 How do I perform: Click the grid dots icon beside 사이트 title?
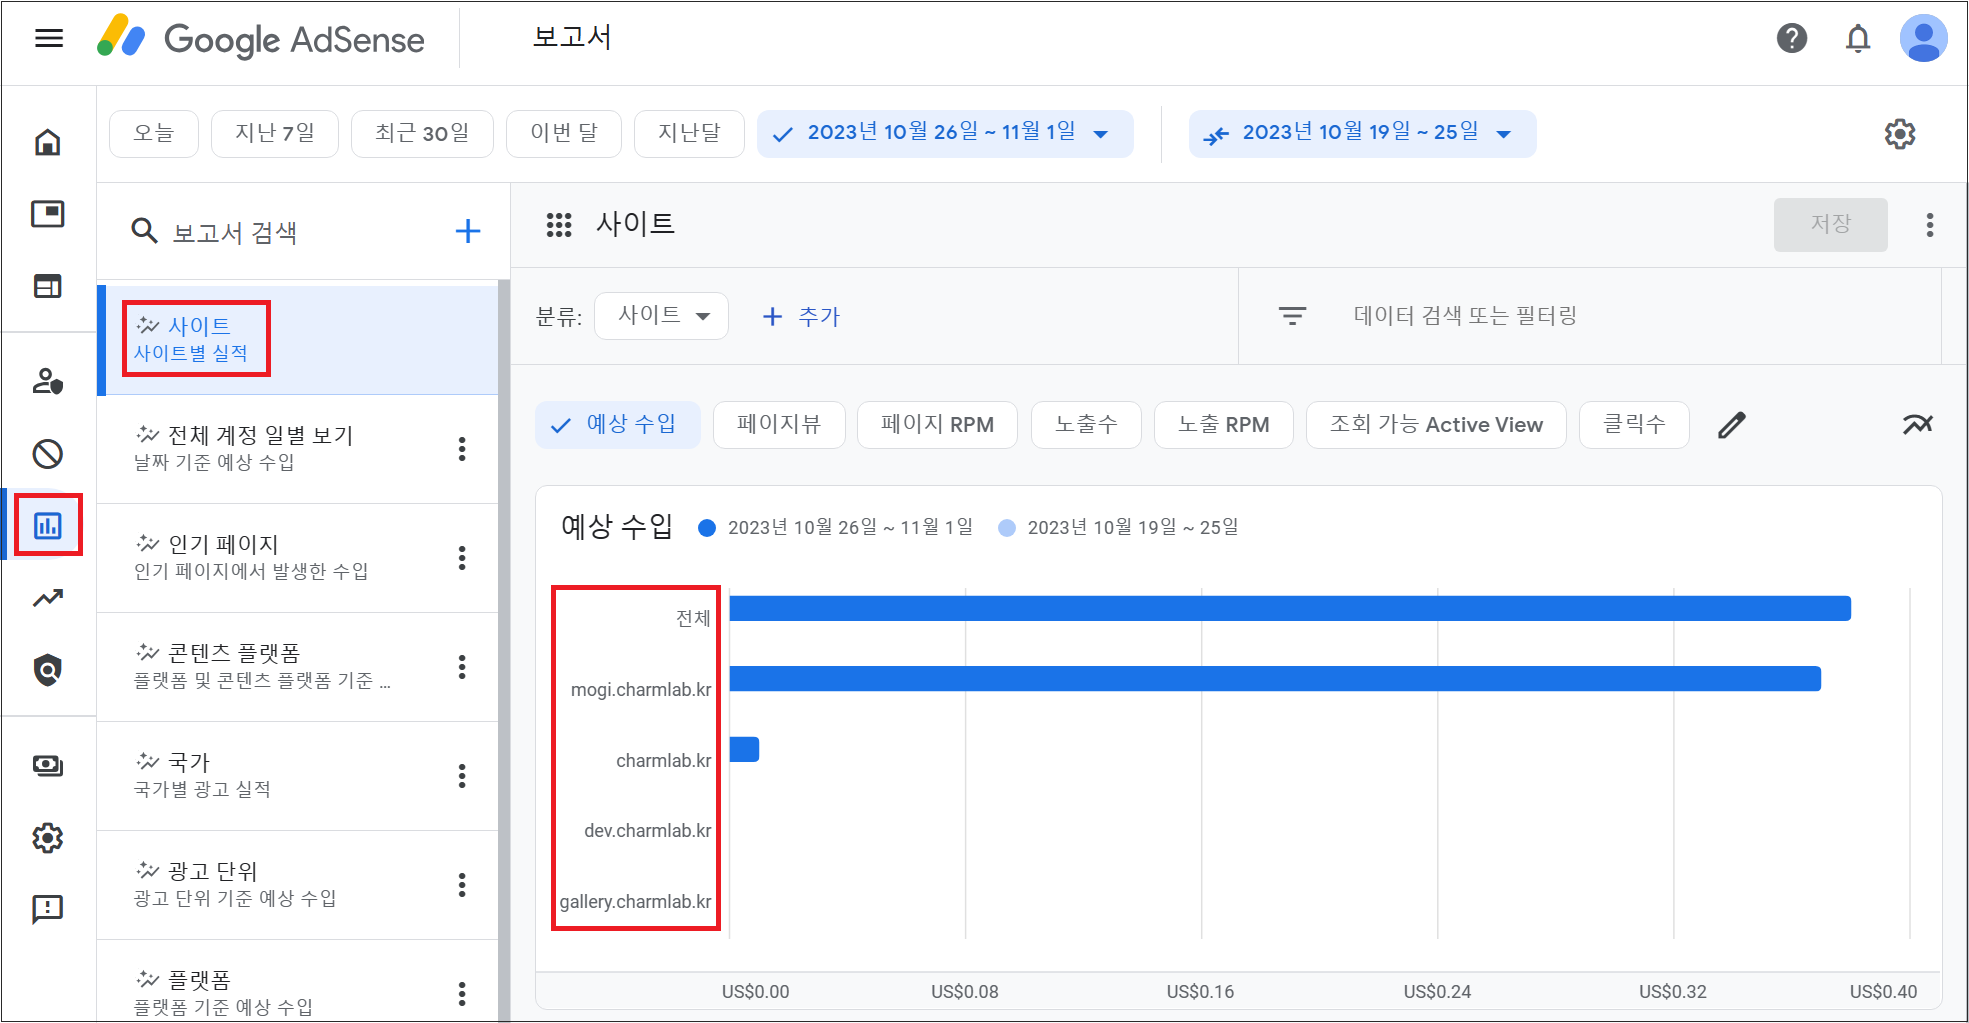pos(559,224)
